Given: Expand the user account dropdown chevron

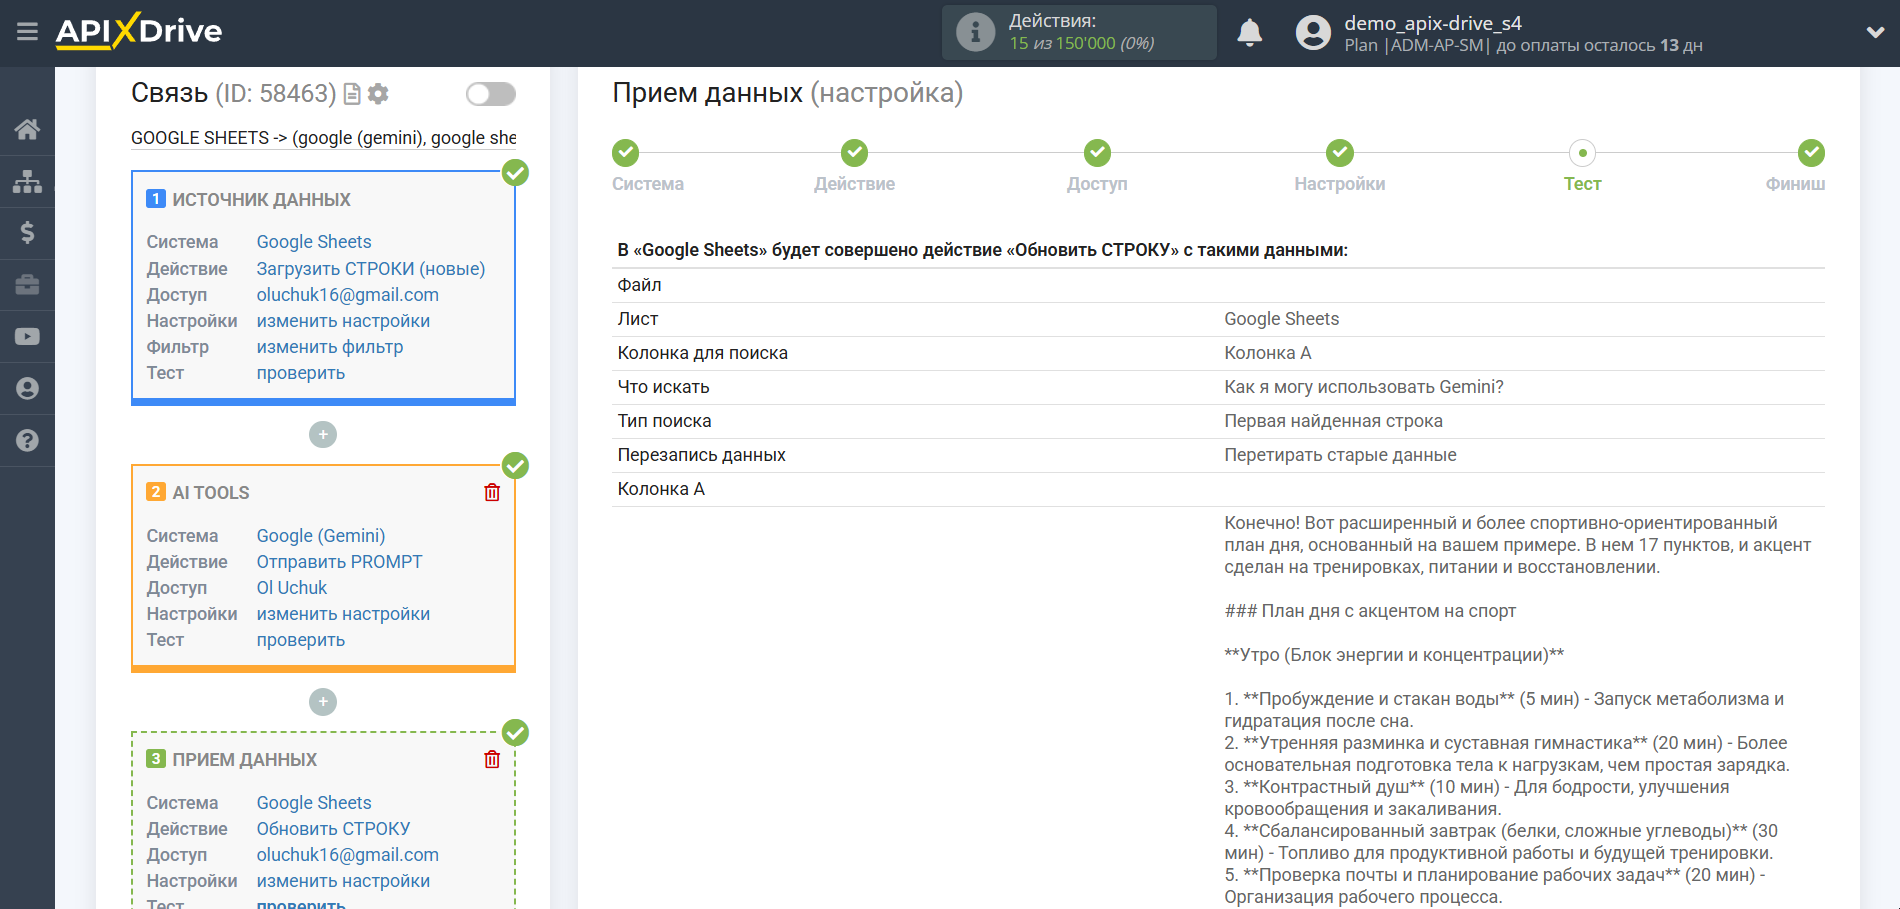Looking at the screenshot, I should [1875, 32].
